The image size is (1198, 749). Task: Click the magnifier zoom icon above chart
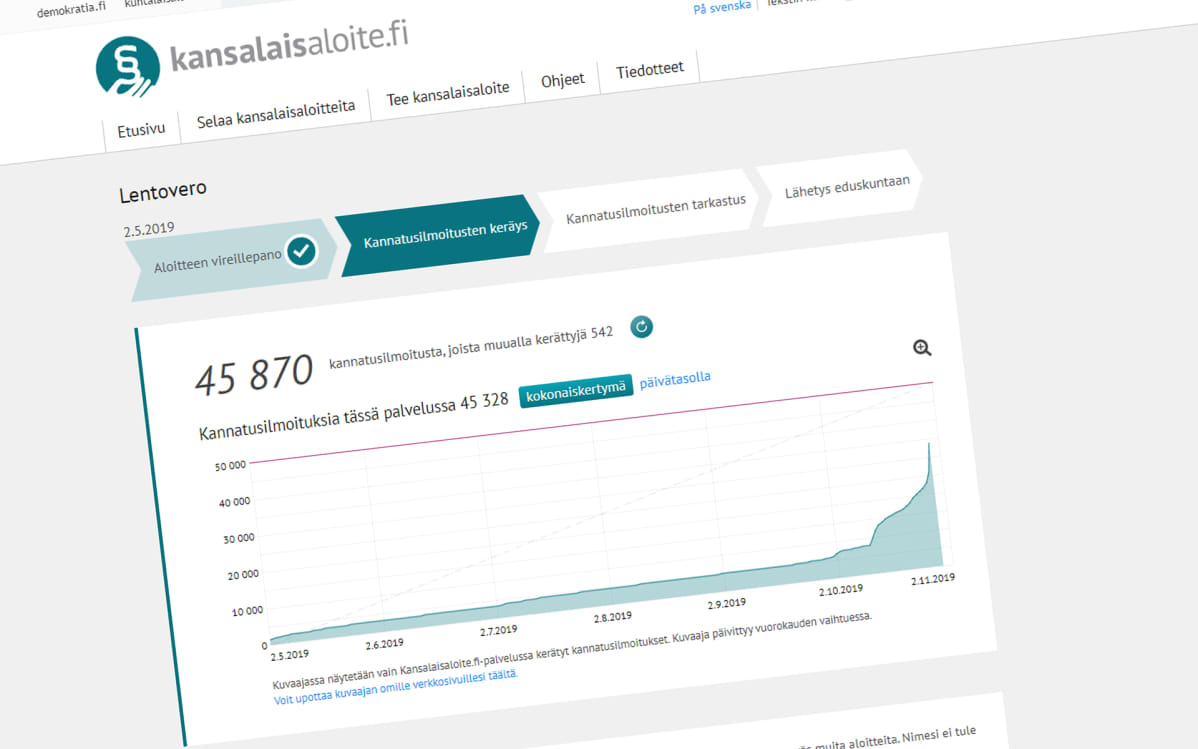[922, 349]
